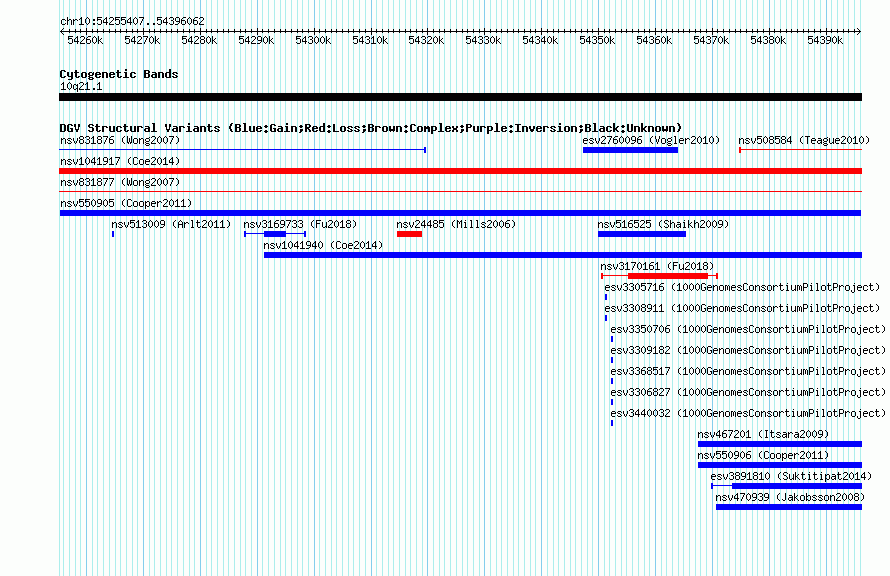The image size is (890, 576).
Task: Open esv3350706 1000Genomes variant label
Action: pos(748,329)
